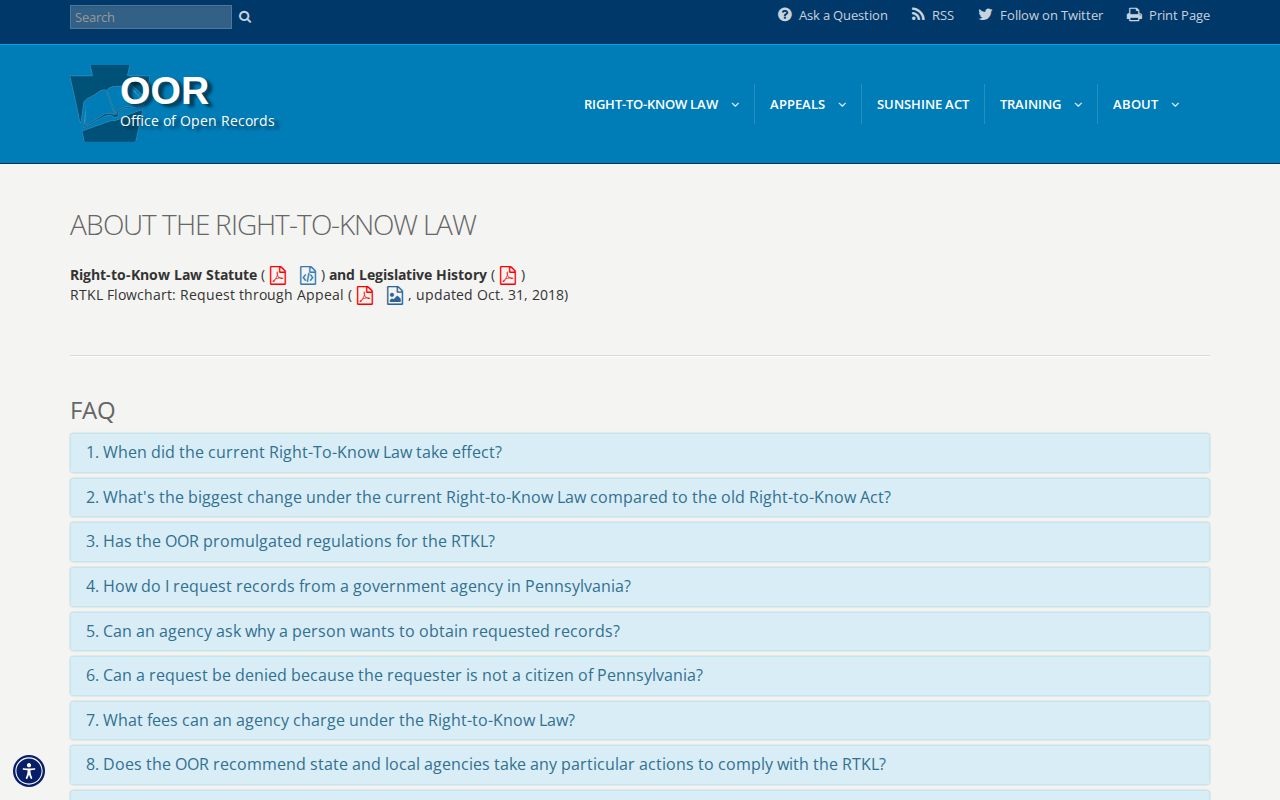Expand FAQ 7 about fees an agency can charge
Viewport: 1280px width, 800px height.
(640, 720)
